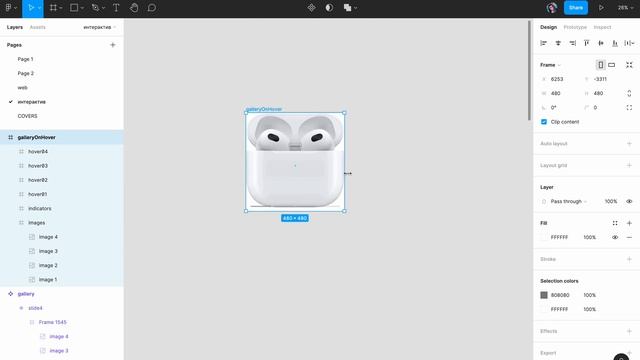
Task: Add a new page with plus icon
Action: (113, 45)
